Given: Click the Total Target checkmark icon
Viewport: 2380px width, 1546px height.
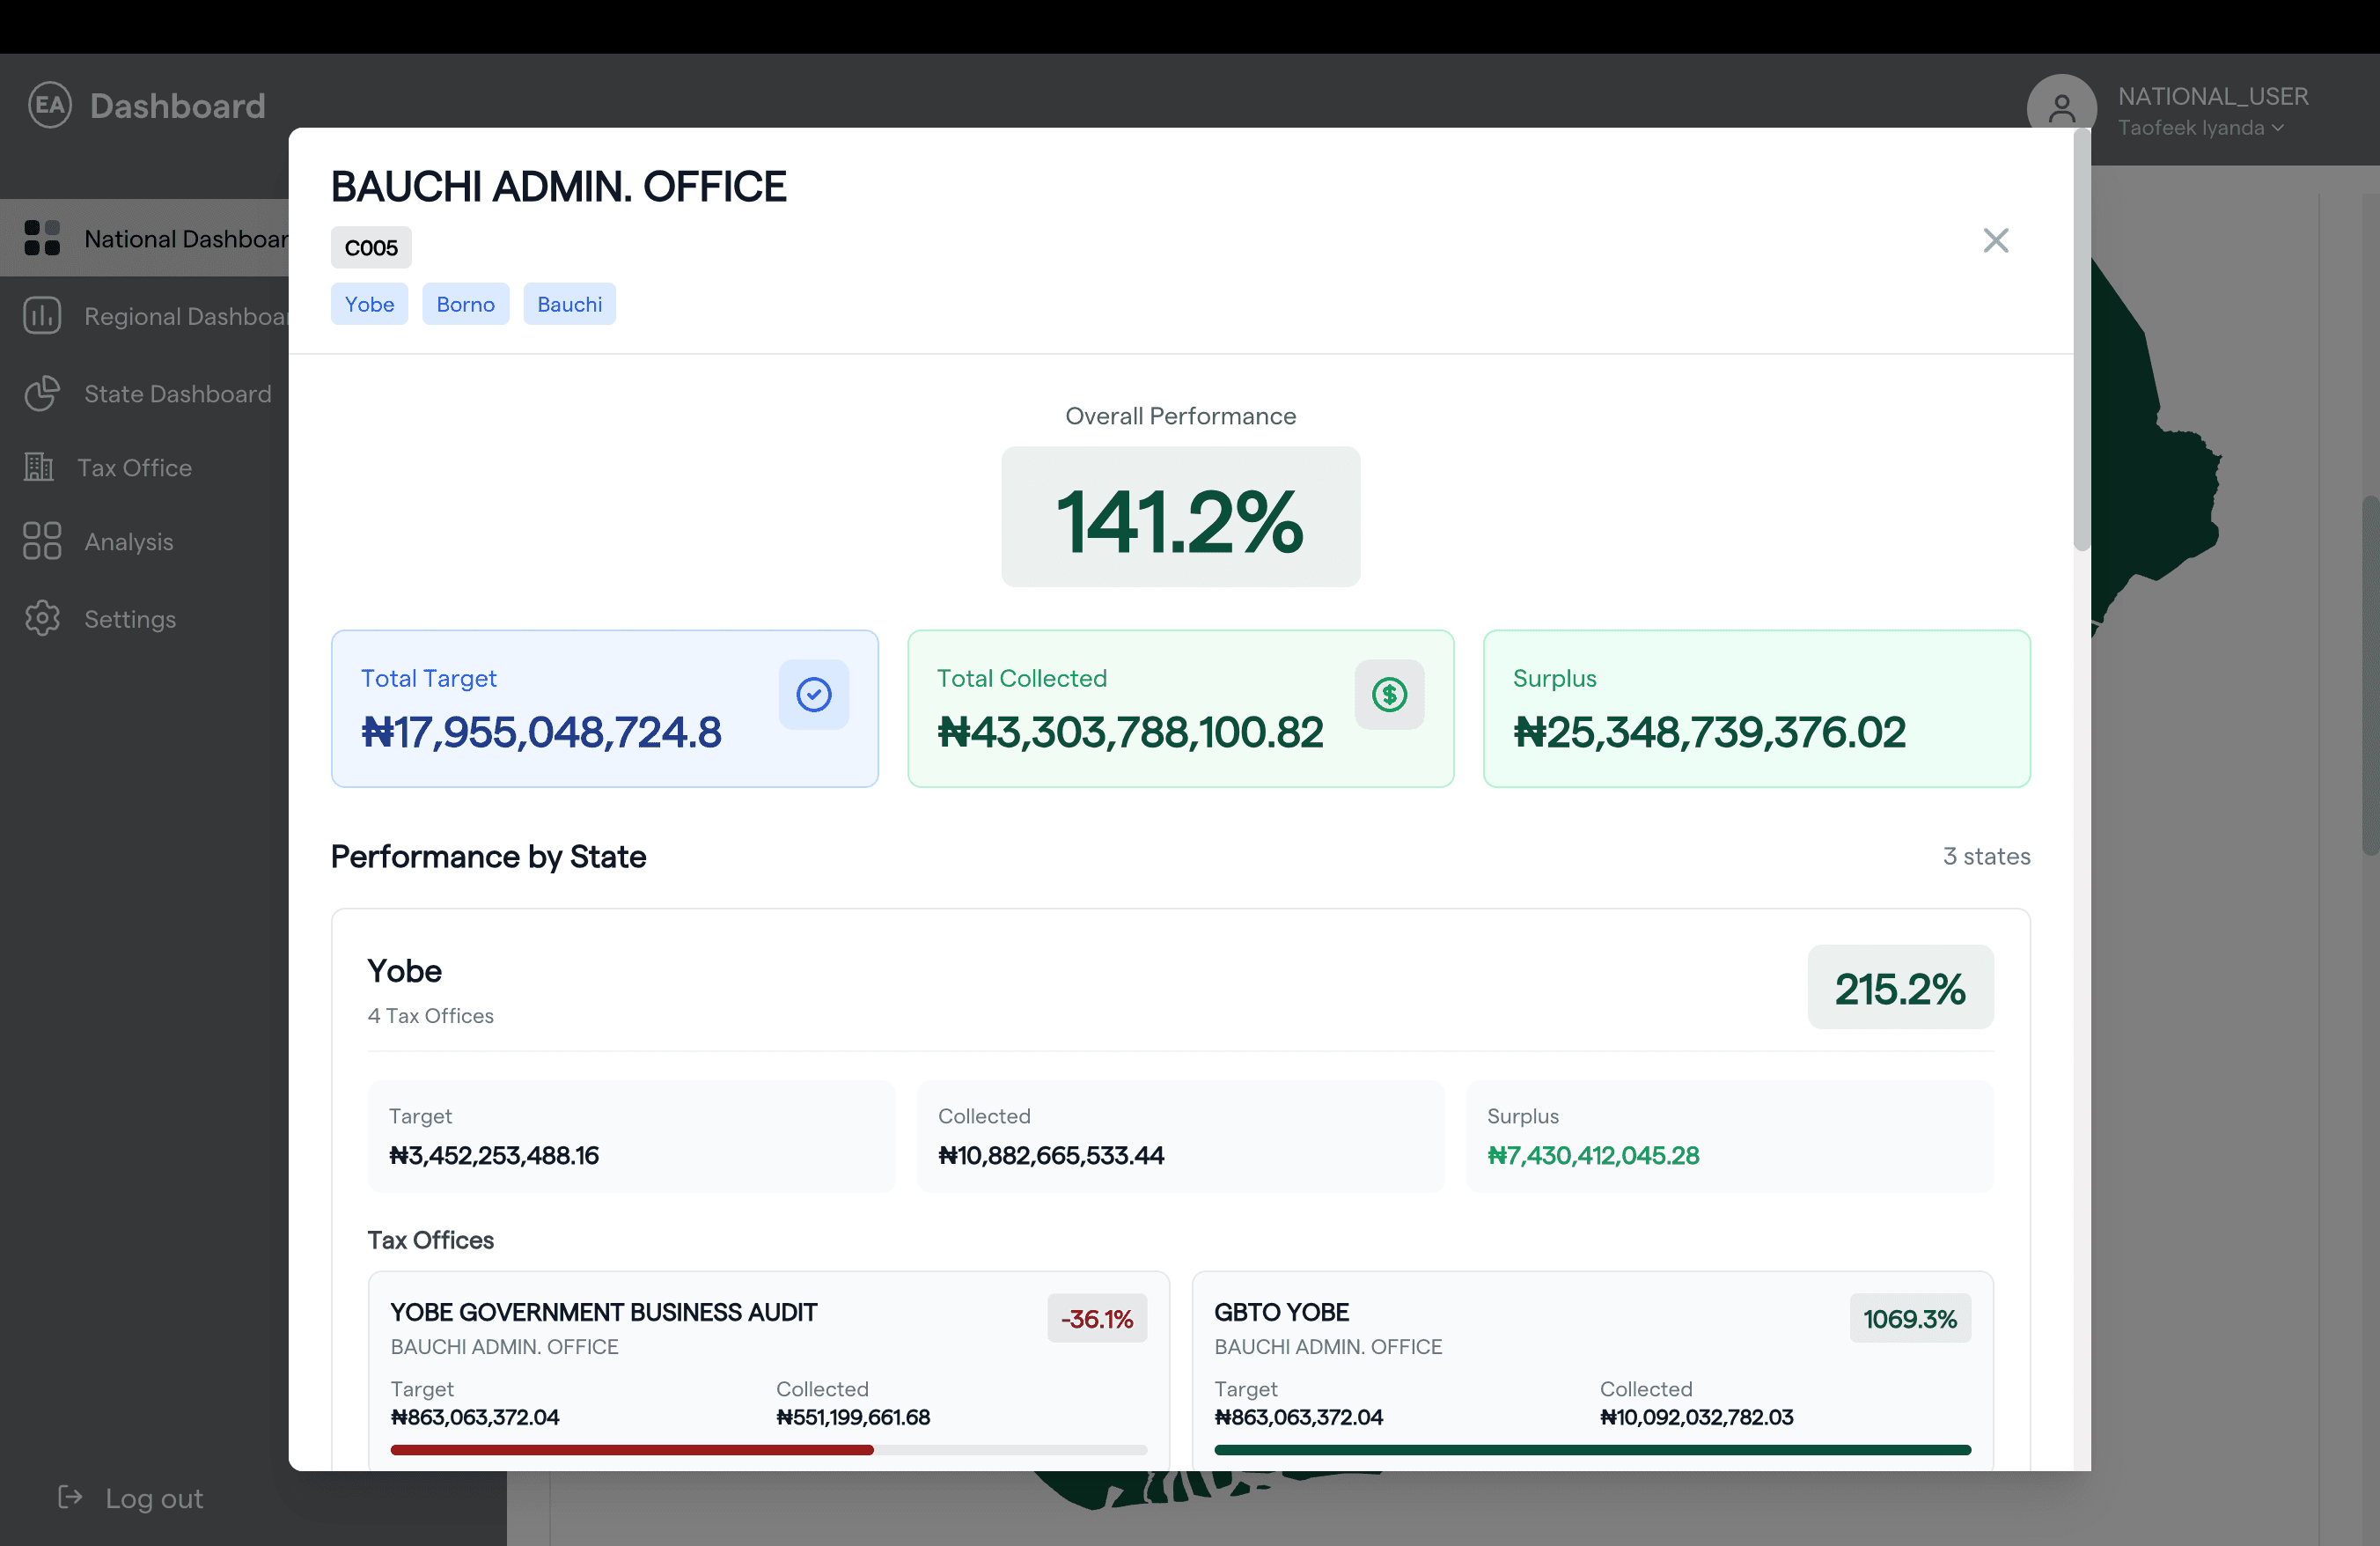Looking at the screenshot, I should 813,694.
